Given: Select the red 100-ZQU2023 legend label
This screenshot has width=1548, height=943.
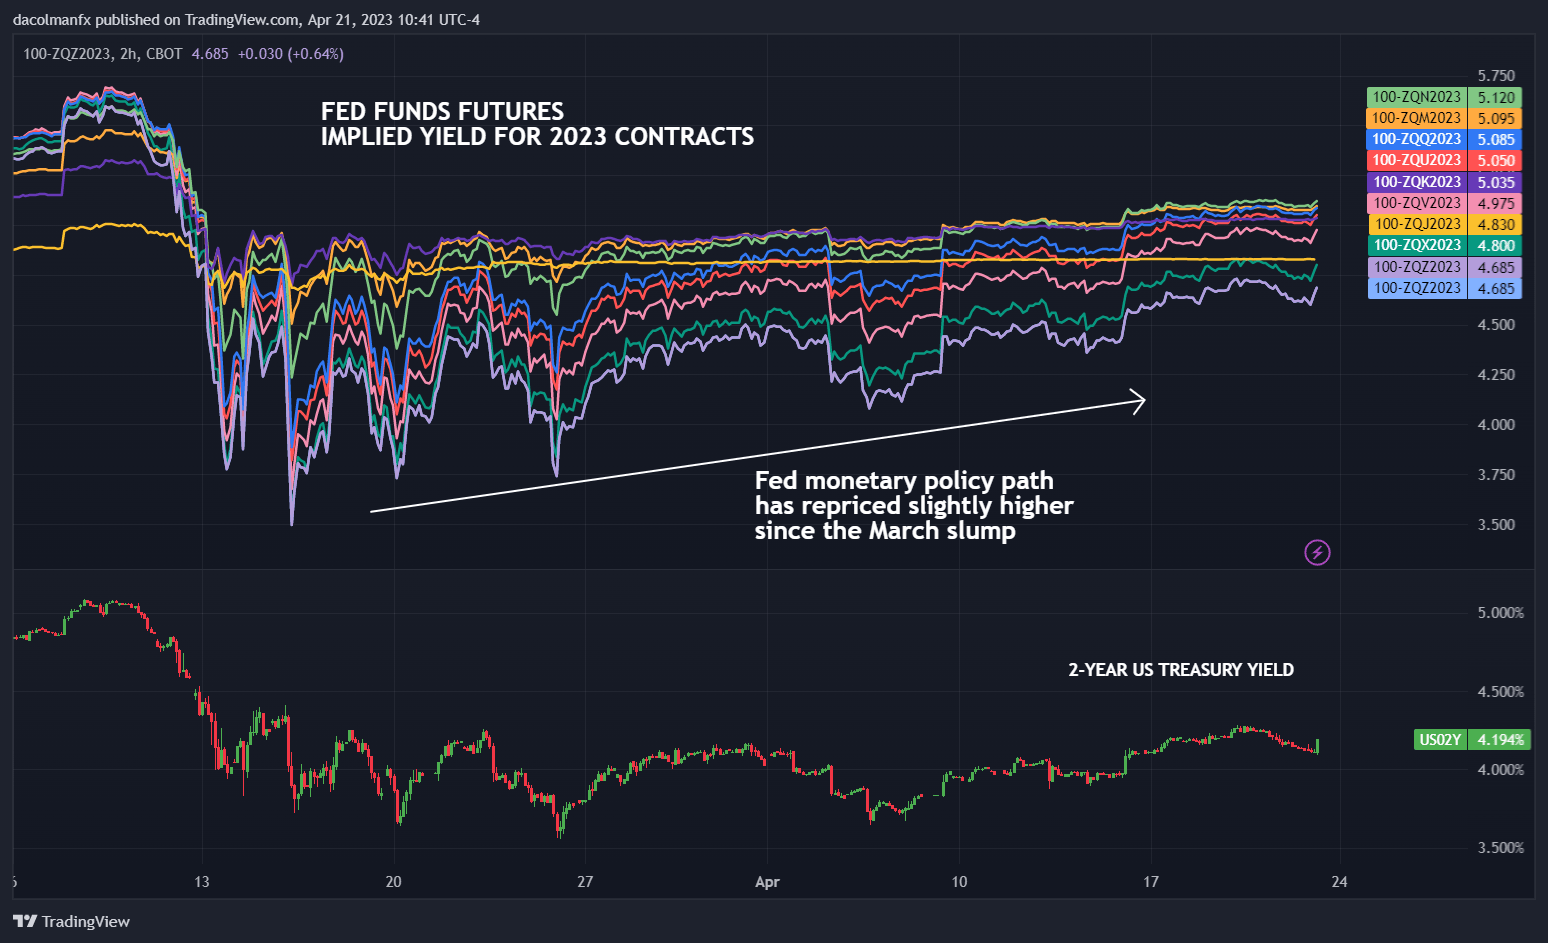Looking at the screenshot, I should tap(1416, 160).
